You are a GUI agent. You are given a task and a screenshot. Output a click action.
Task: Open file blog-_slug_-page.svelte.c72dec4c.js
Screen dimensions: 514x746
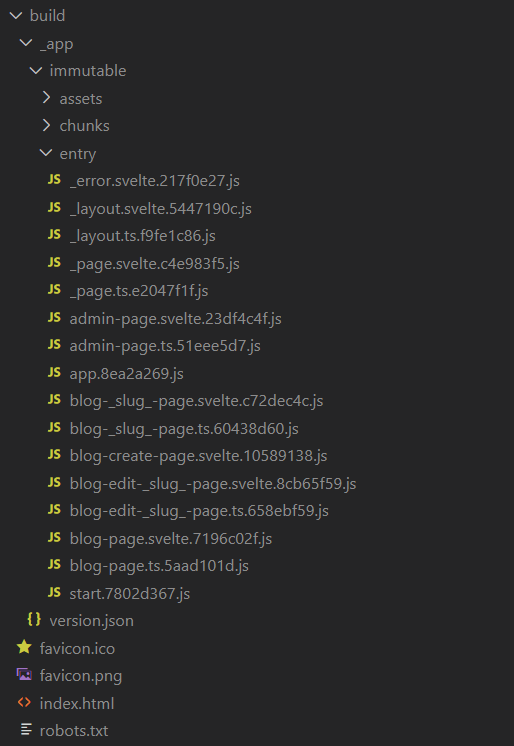pos(197,401)
